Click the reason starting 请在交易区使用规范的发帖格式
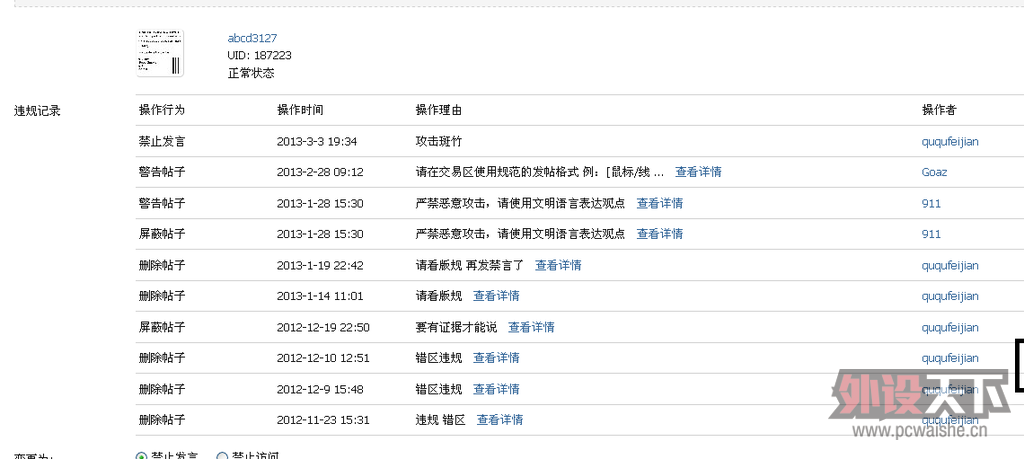Viewport: 1024px width, 459px height. 539,172
